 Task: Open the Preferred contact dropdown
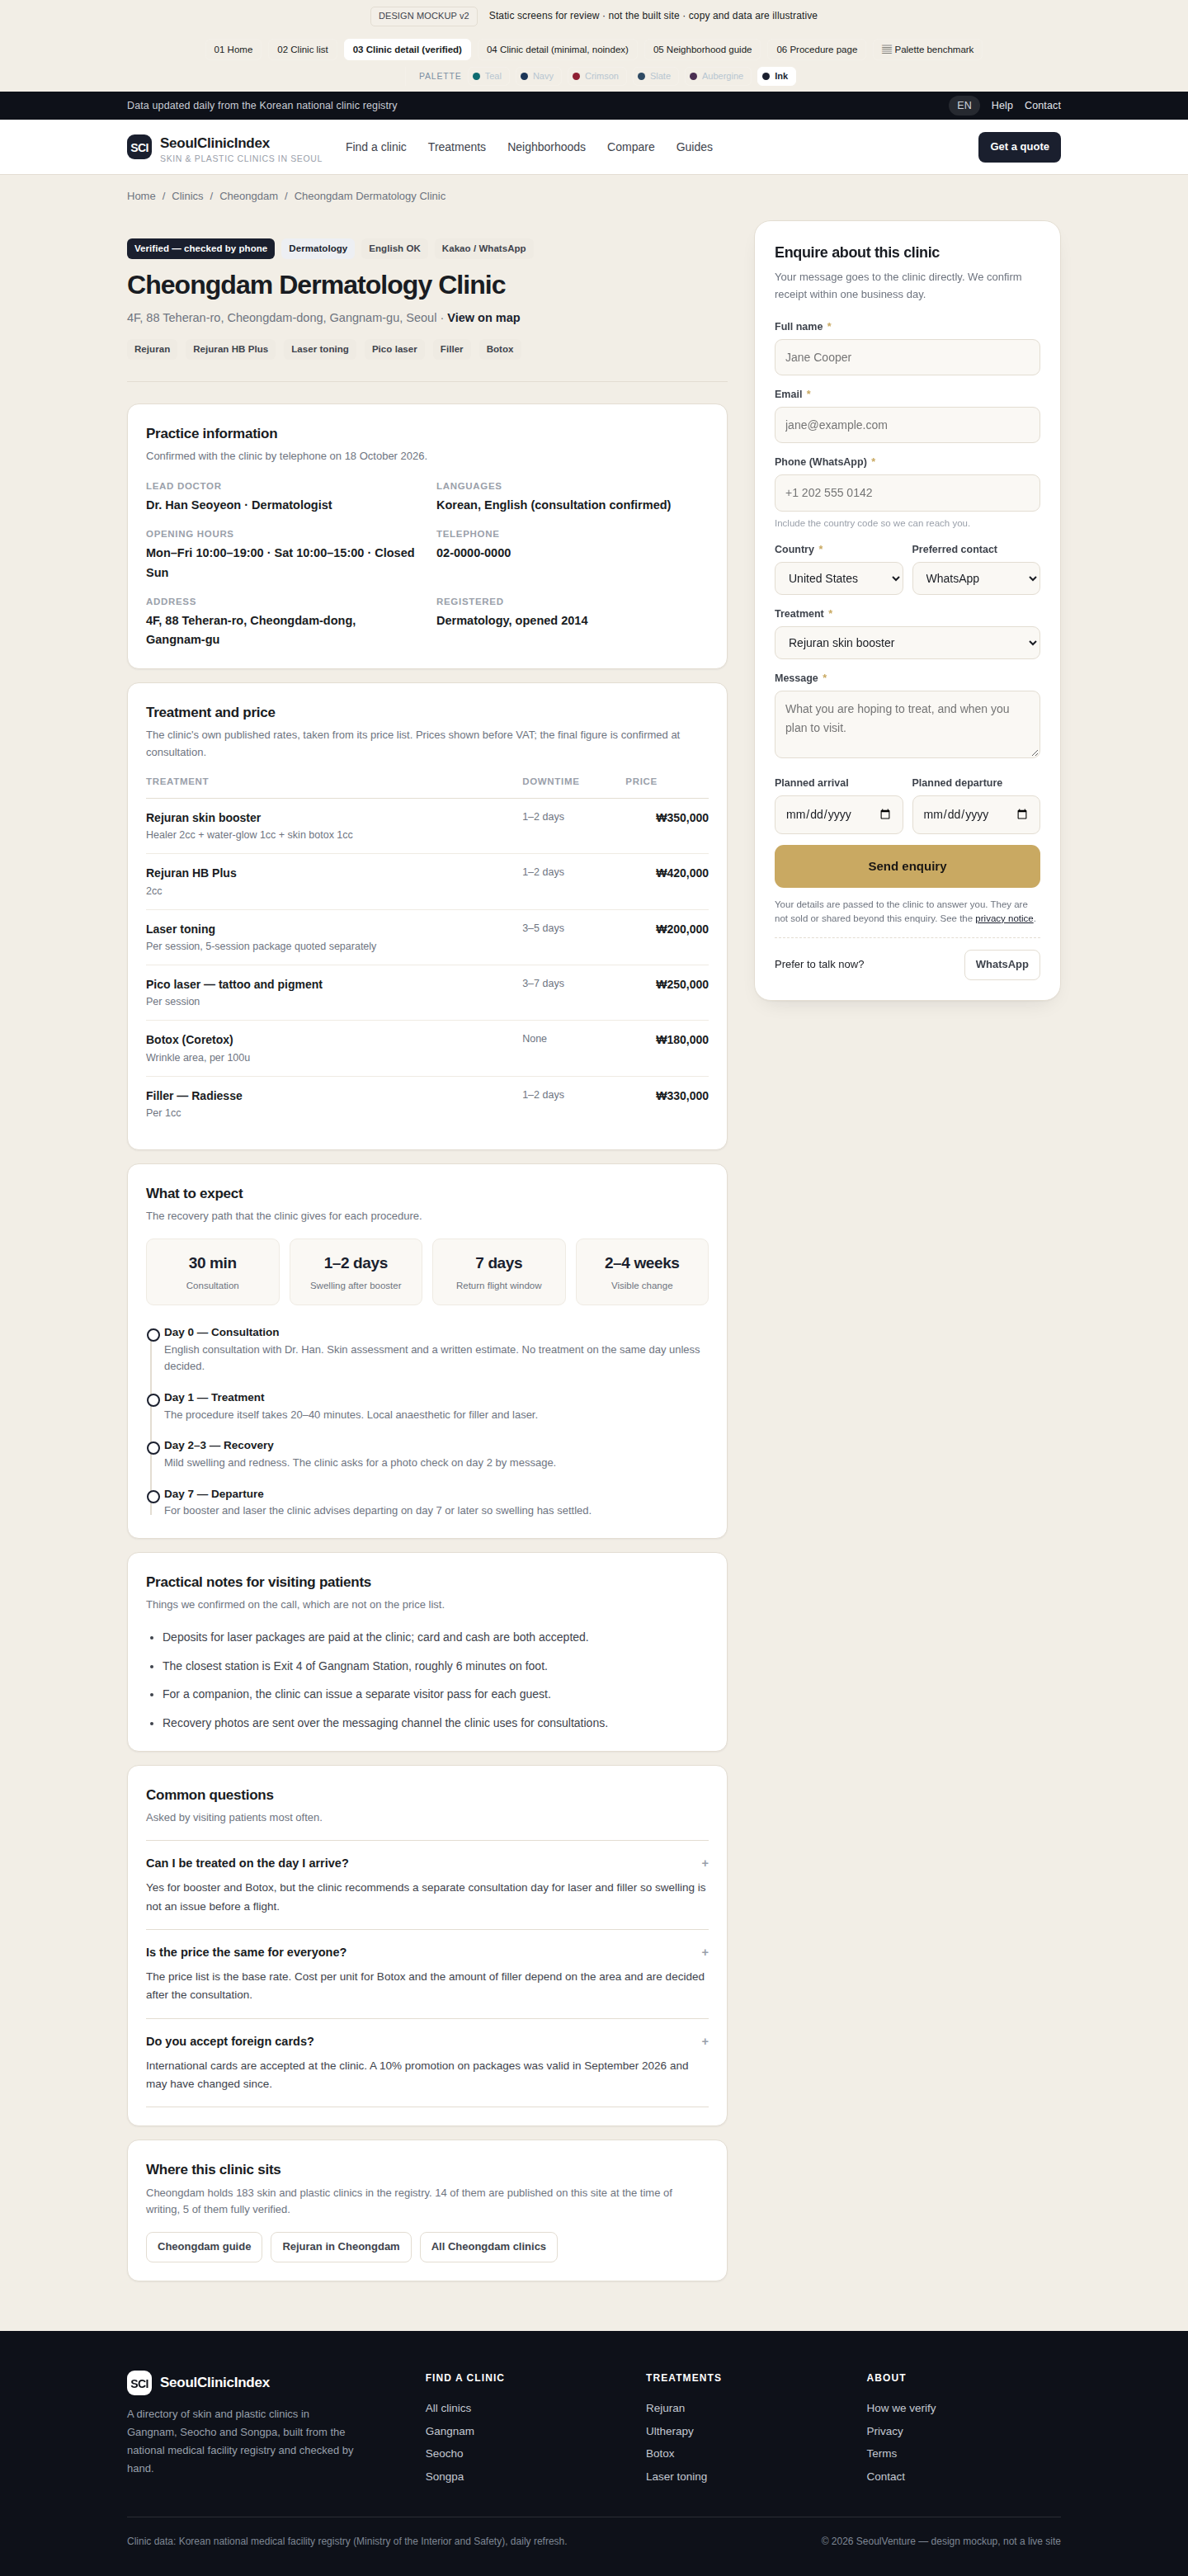pos(975,578)
